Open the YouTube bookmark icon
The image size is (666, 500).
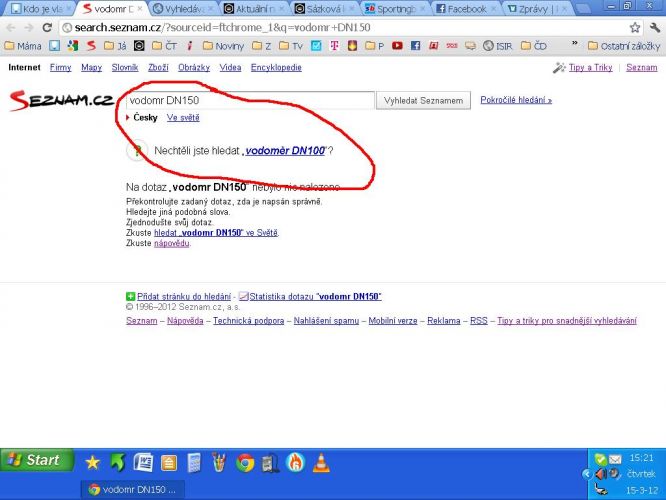click(x=397, y=45)
